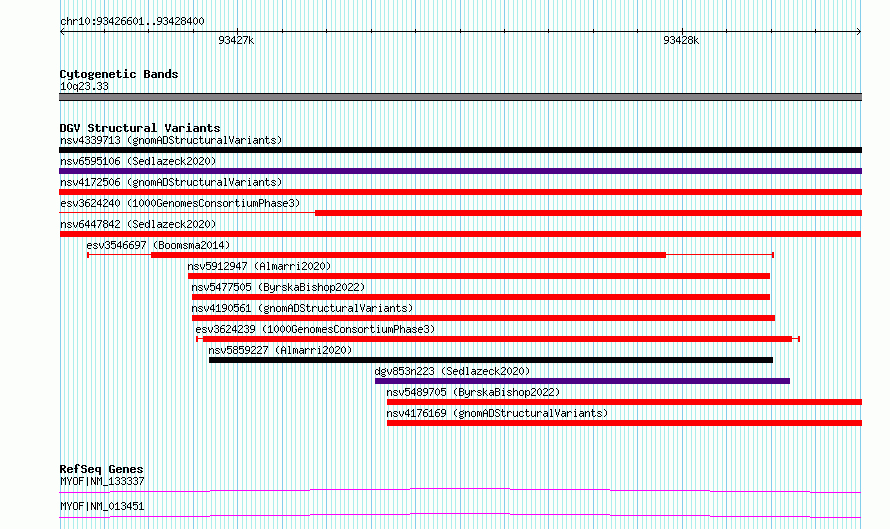Image resolution: width=890 pixels, height=529 pixels.
Task: Click the right scroll arrow on ruler
Action: click(858, 32)
